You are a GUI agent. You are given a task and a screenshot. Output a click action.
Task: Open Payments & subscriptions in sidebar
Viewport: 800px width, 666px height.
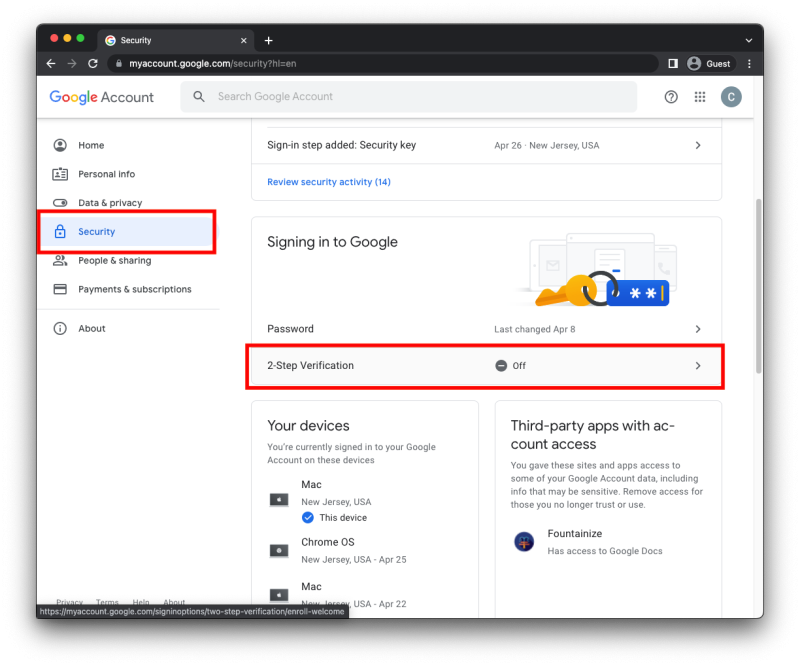(134, 290)
